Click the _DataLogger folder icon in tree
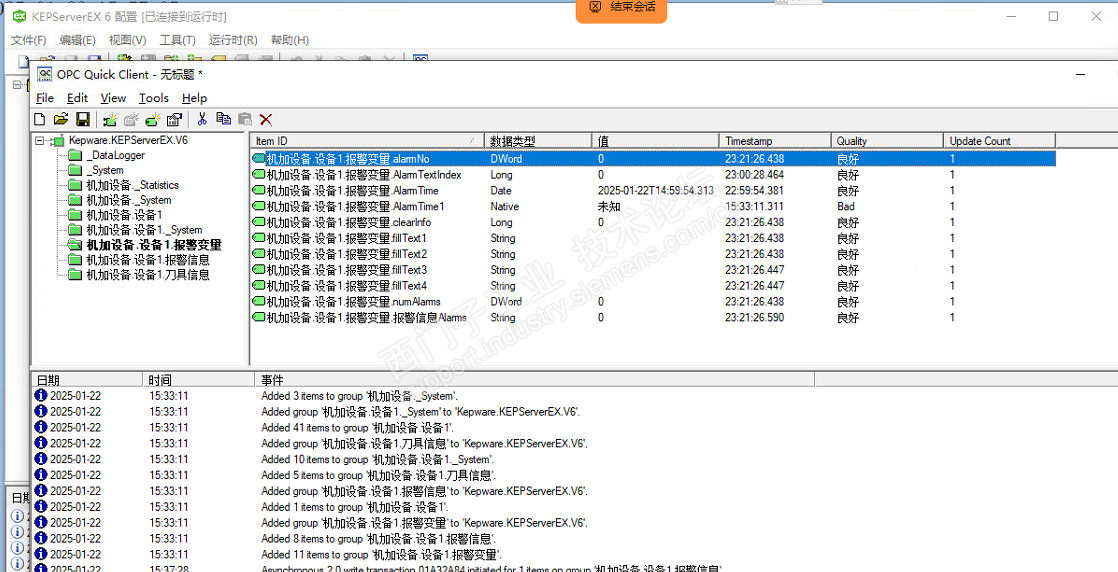The image size is (1118, 572). pos(75,155)
